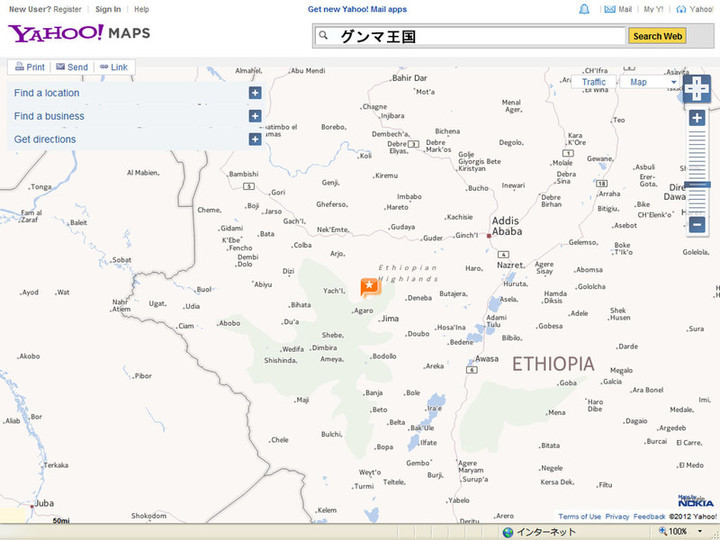Expand the Get directions panel
720x540 pixels.
(x=255, y=139)
